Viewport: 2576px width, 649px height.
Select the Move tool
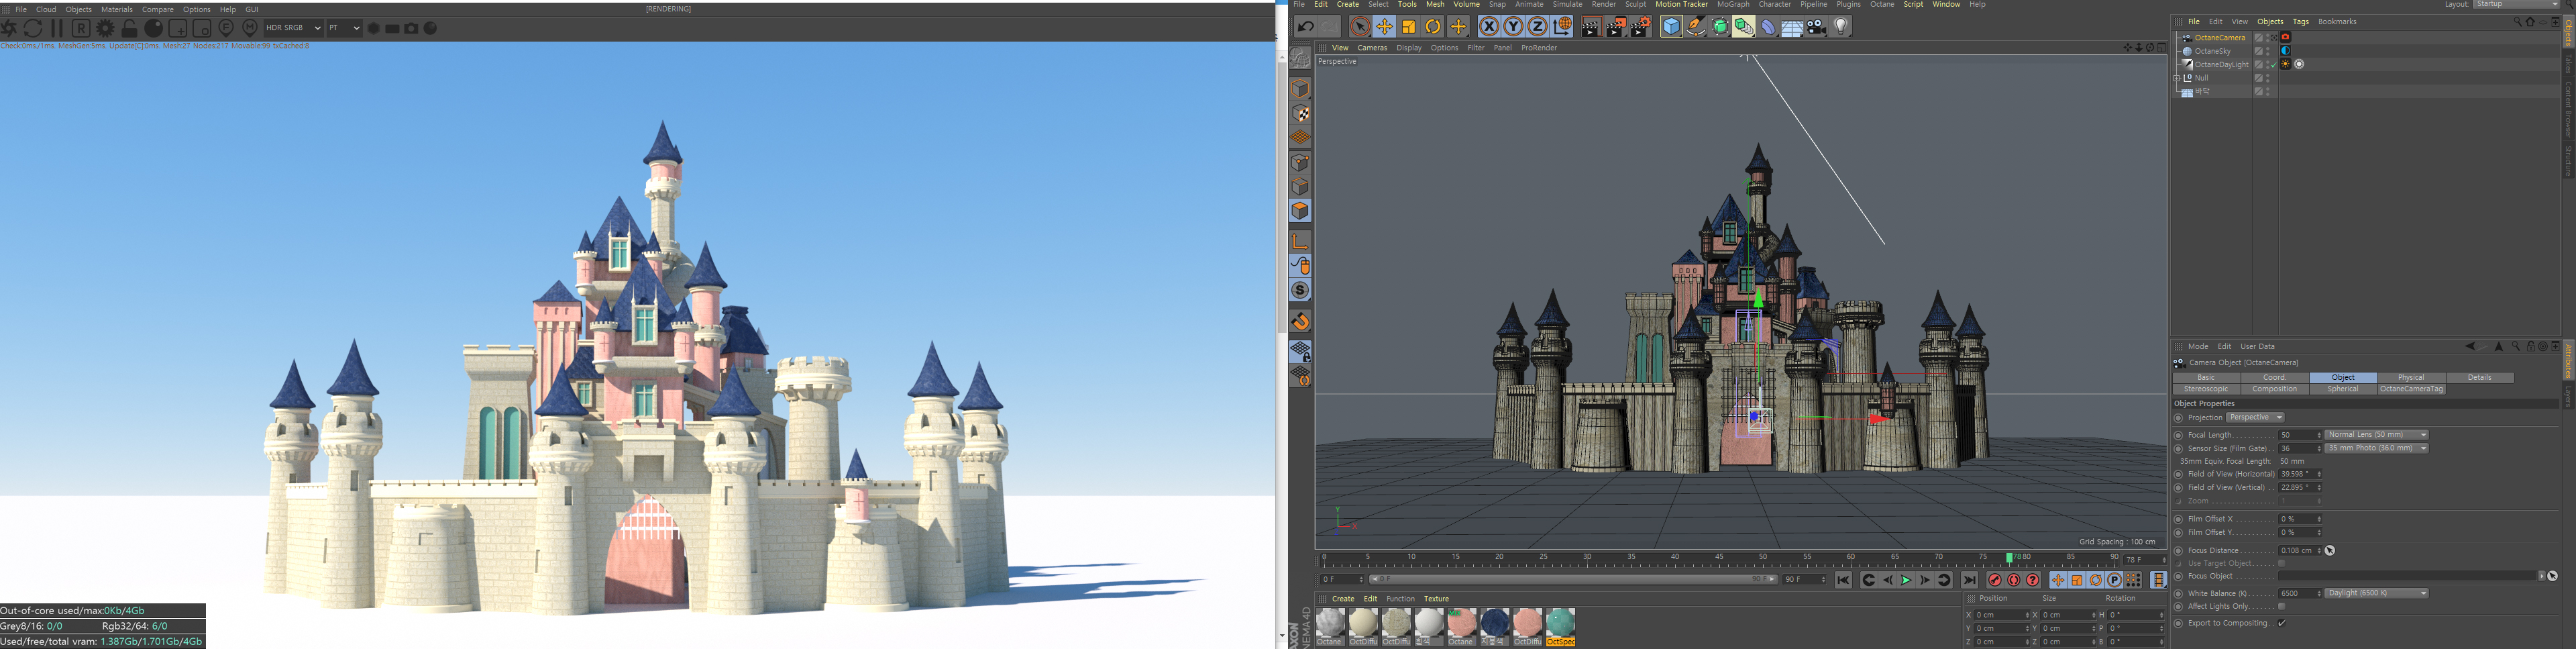[x=1384, y=27]
